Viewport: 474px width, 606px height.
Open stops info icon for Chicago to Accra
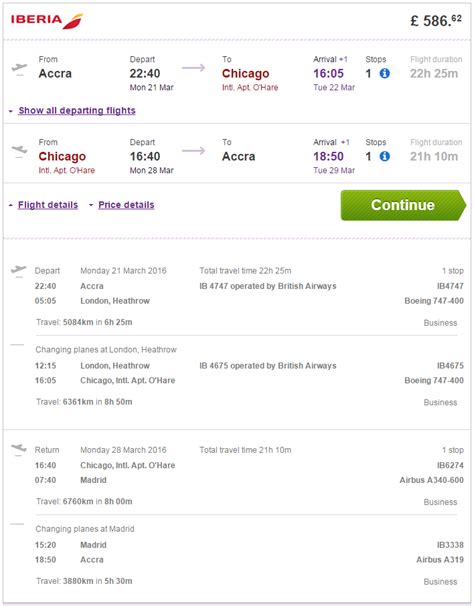[x=384, y=156]
